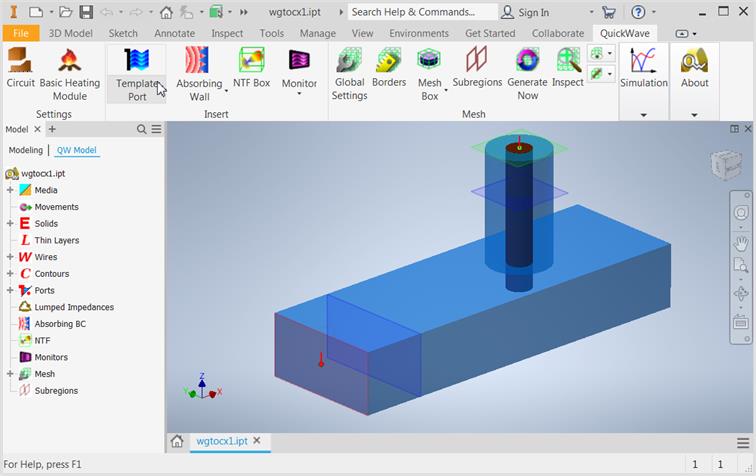Click the Save icon in quick access toolbar
The image size is (756, 476).
click(x=86, y=12)
